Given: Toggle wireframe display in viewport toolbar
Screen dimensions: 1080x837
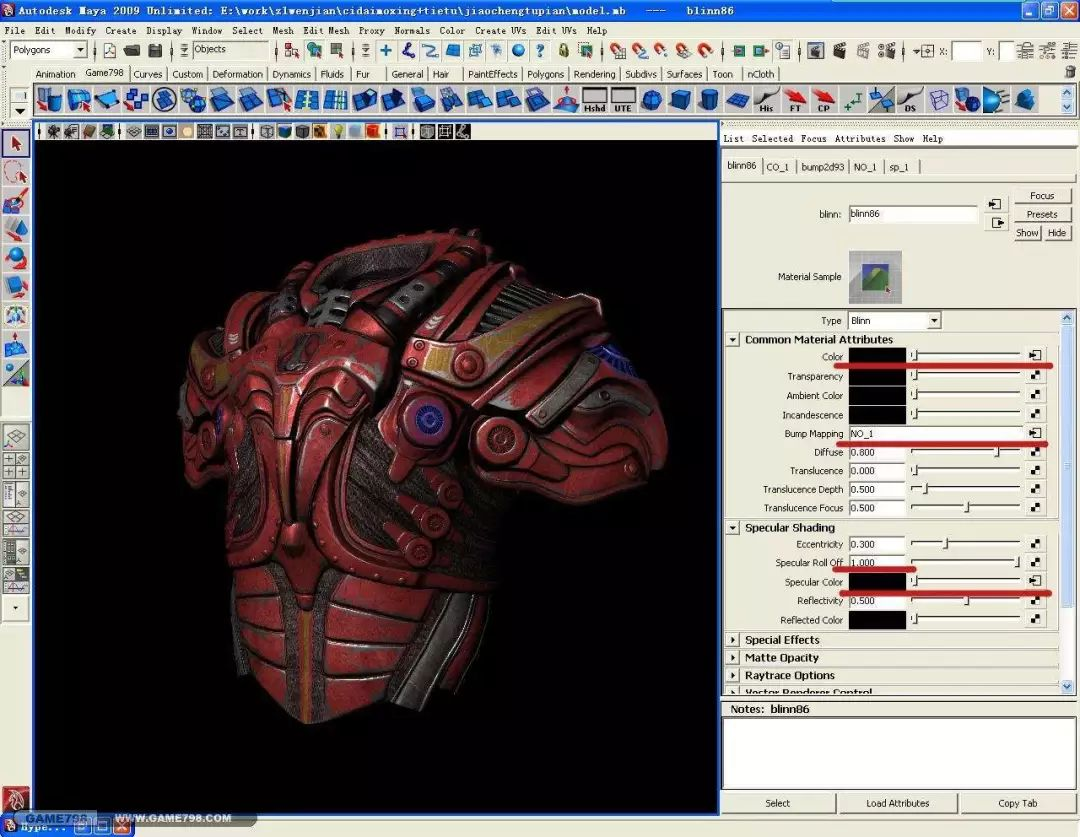Looking at the screenshot, I should point(267,131).
